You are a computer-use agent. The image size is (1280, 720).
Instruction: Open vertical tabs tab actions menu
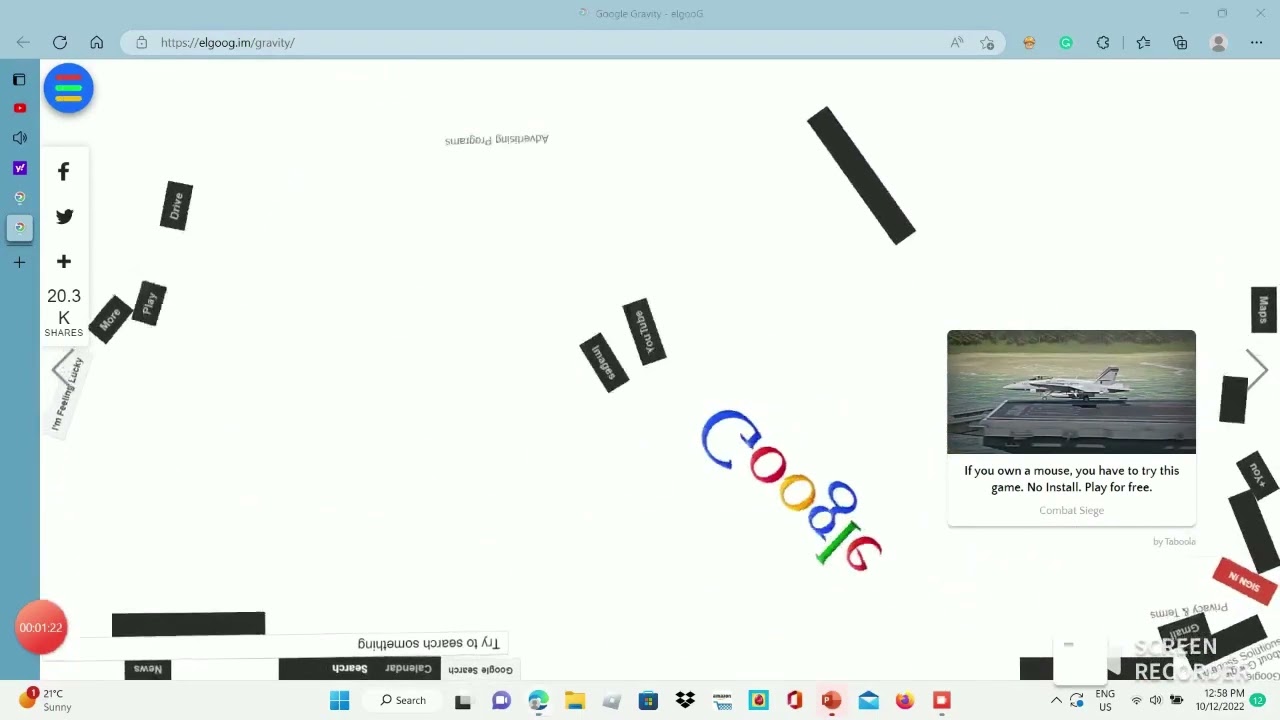(19, 79)
